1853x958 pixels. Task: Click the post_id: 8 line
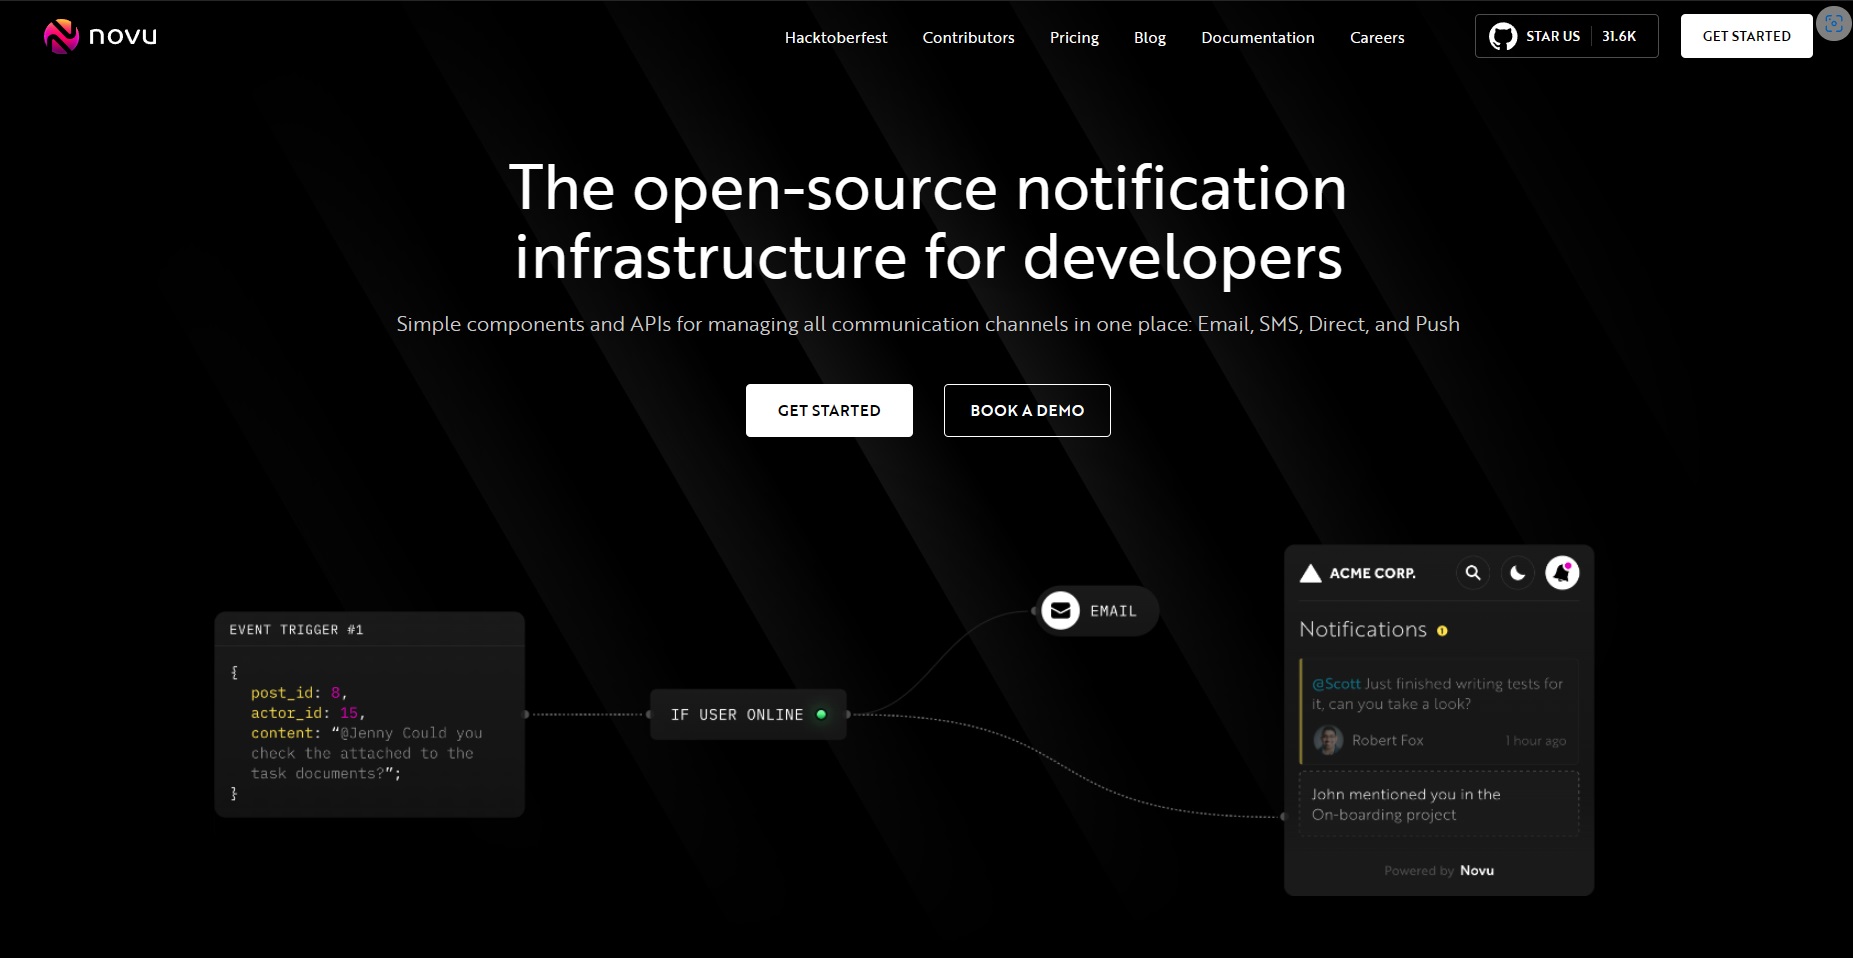pos(298,692)
